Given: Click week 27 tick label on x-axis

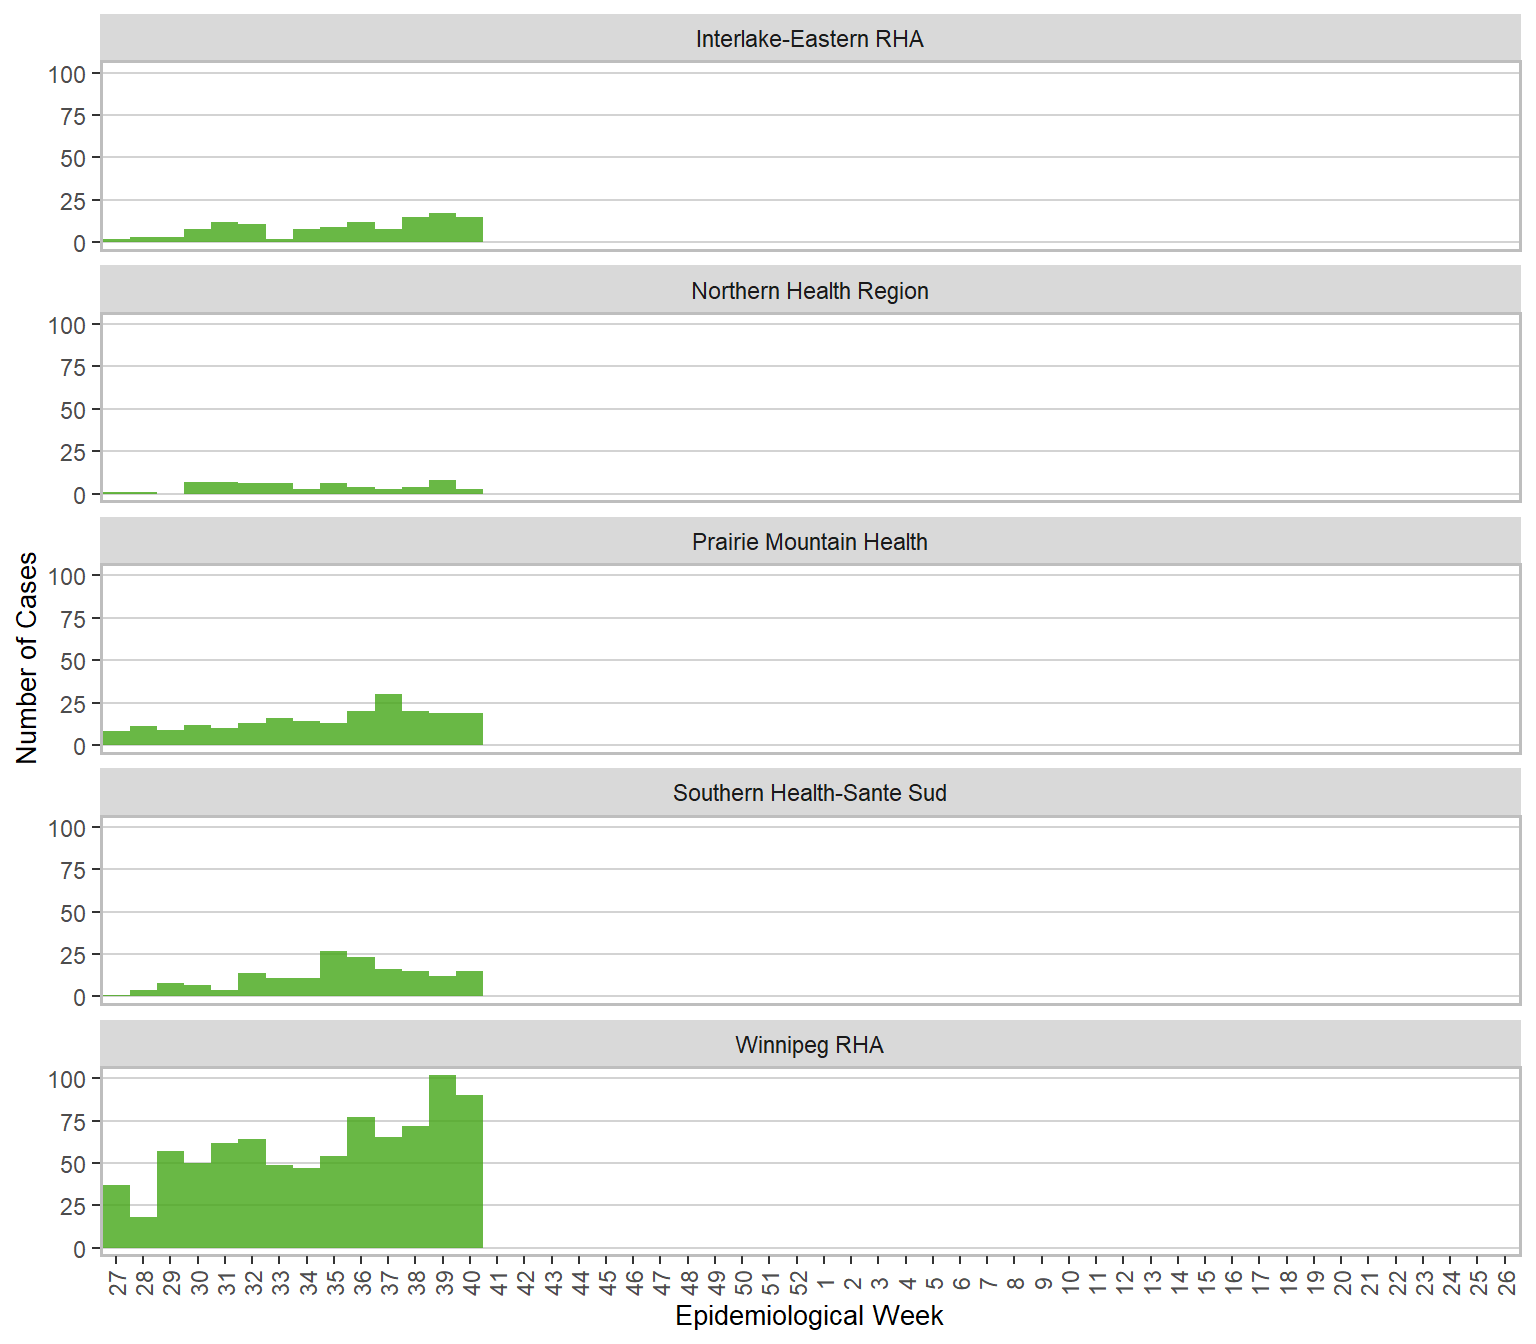Looking at the screenshot, I should (x=117, y=1282).
